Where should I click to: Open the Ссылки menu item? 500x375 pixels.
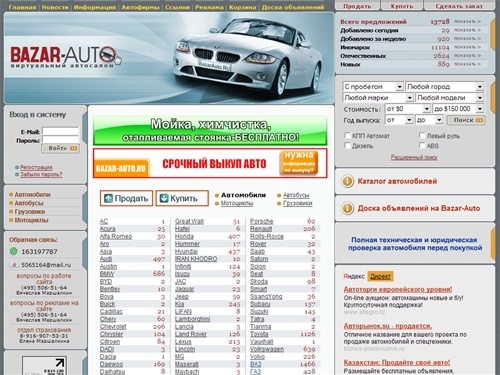177,7
